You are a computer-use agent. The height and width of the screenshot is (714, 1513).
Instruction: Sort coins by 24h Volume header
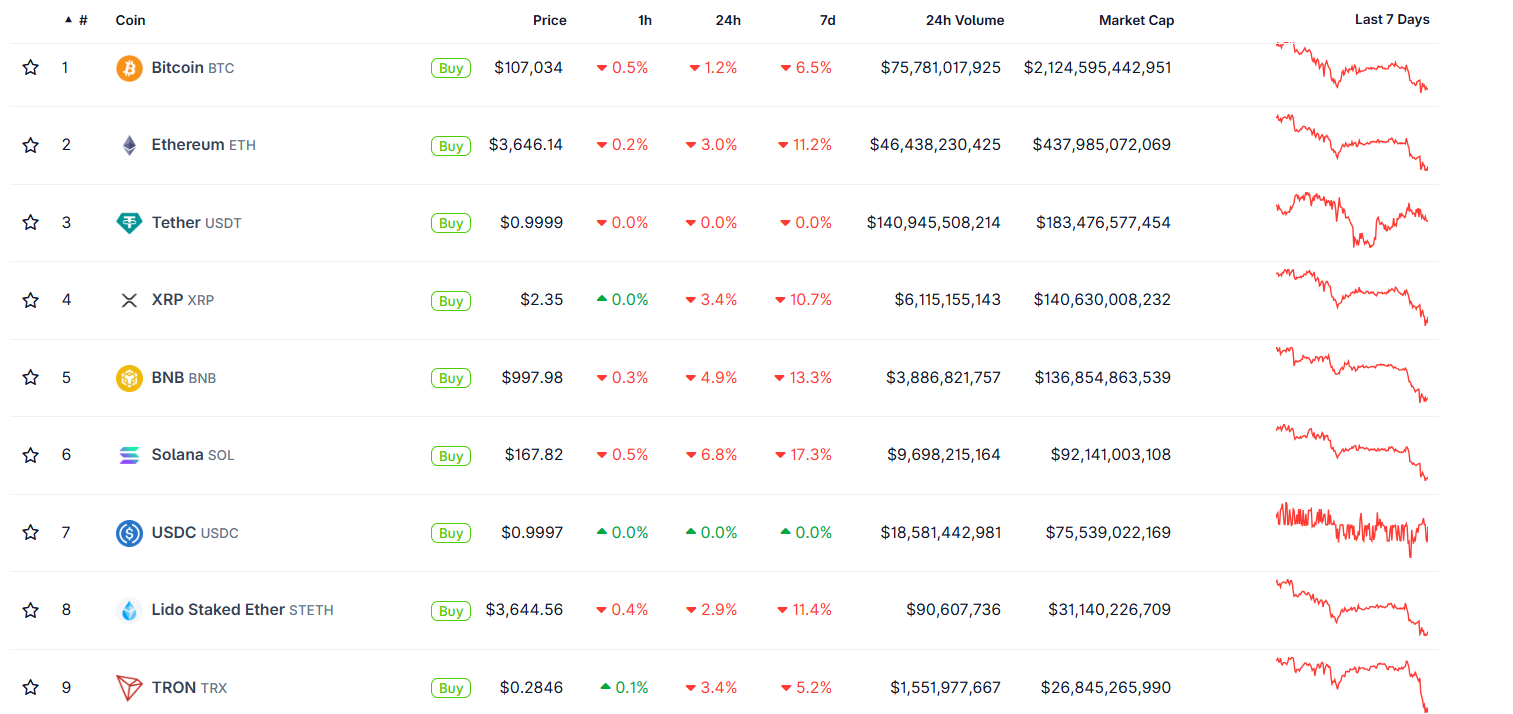tap(965, 20)
